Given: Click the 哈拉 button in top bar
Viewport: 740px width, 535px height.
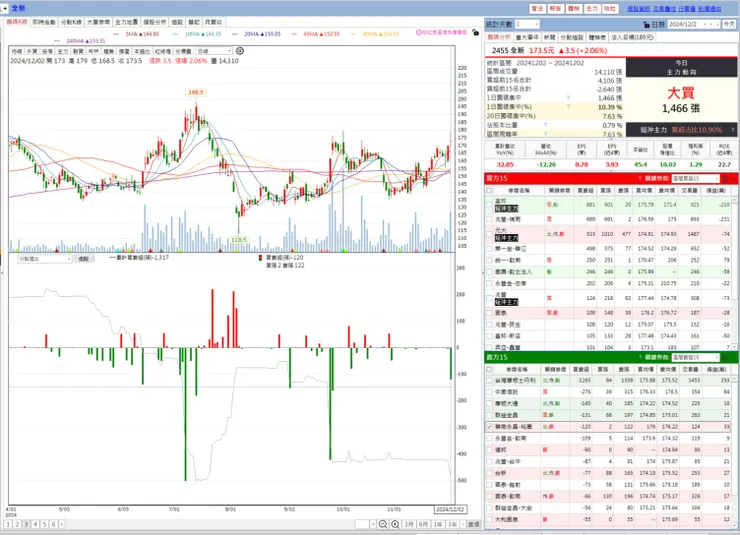Looking at the screenshot, I should click(610, 8).
